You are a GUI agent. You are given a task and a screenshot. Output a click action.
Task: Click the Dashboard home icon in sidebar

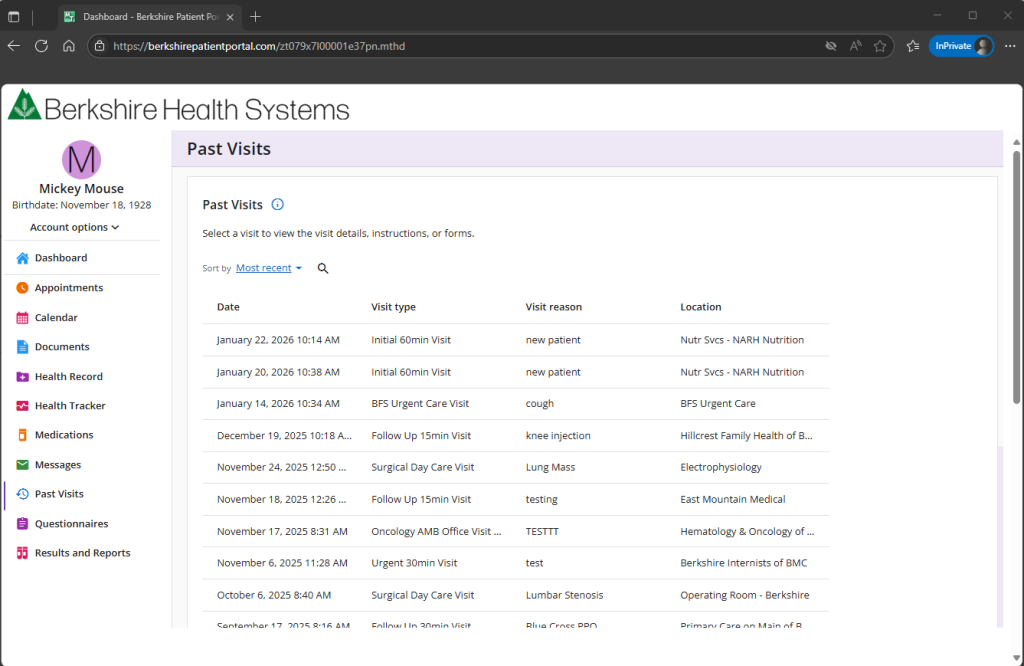tap(22, 258)
